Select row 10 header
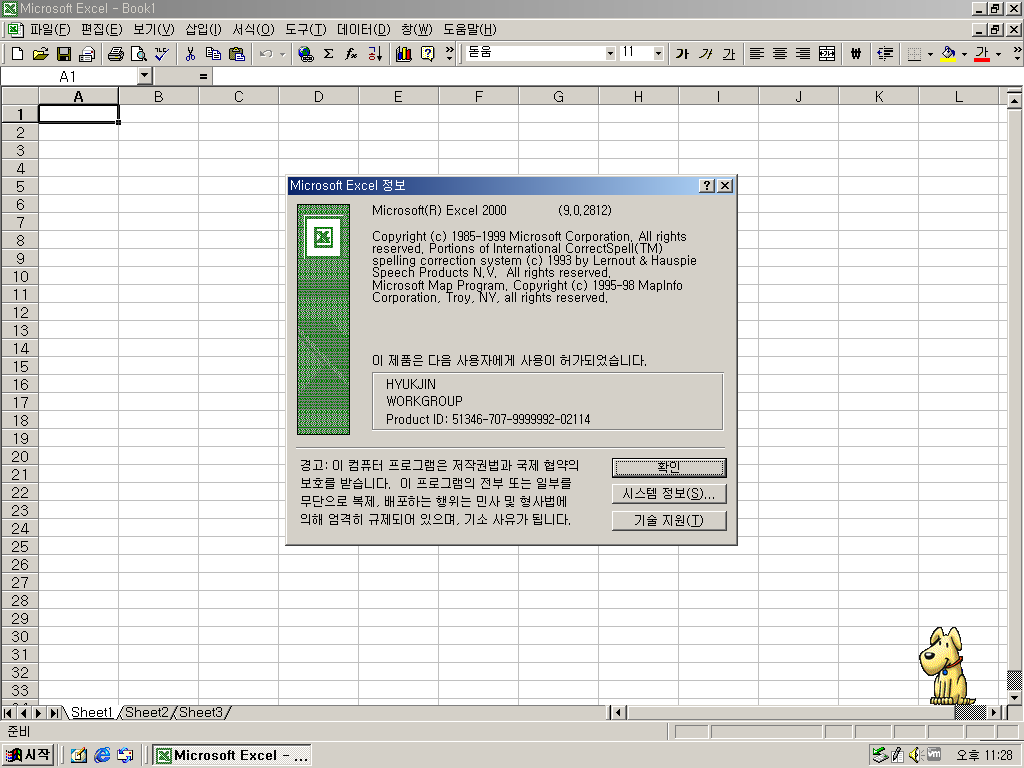1024x768 pixels. point(20,276)
